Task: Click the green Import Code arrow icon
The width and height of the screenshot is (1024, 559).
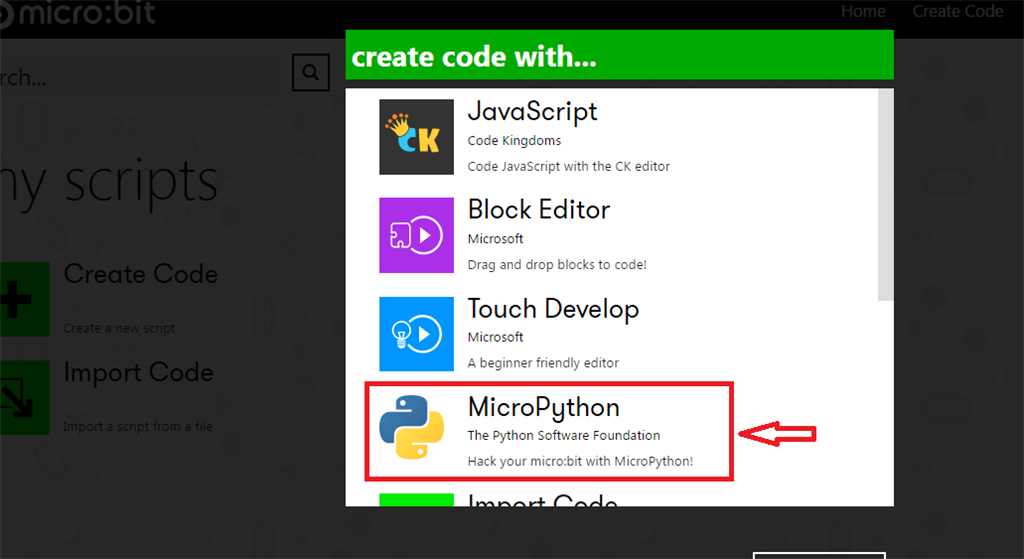Action: pos(25,397)
